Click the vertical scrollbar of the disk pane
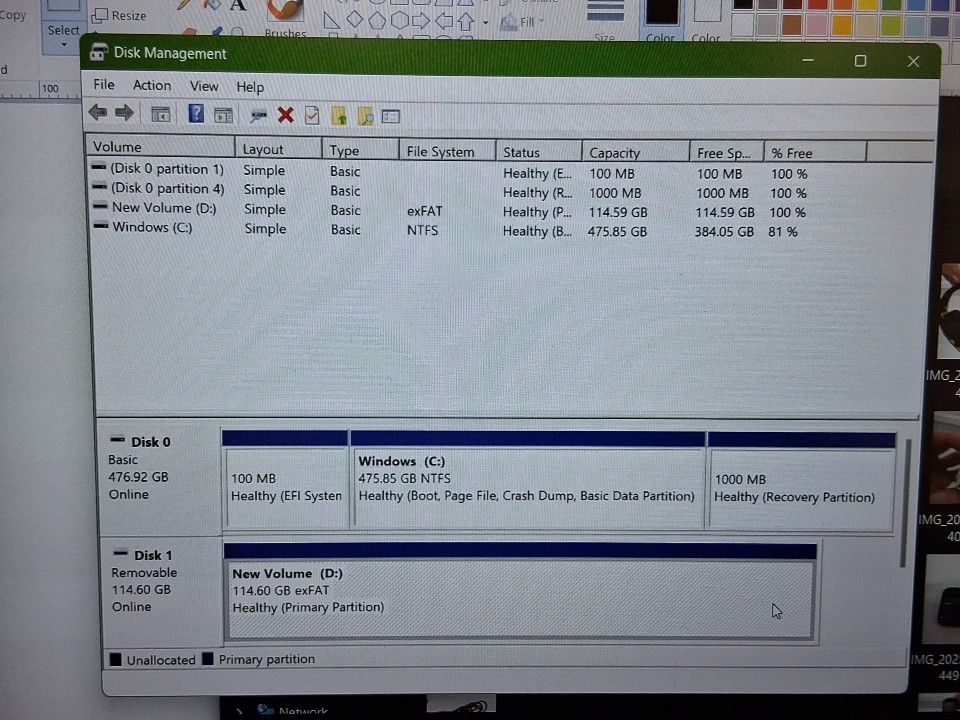 tap(904, 503)
